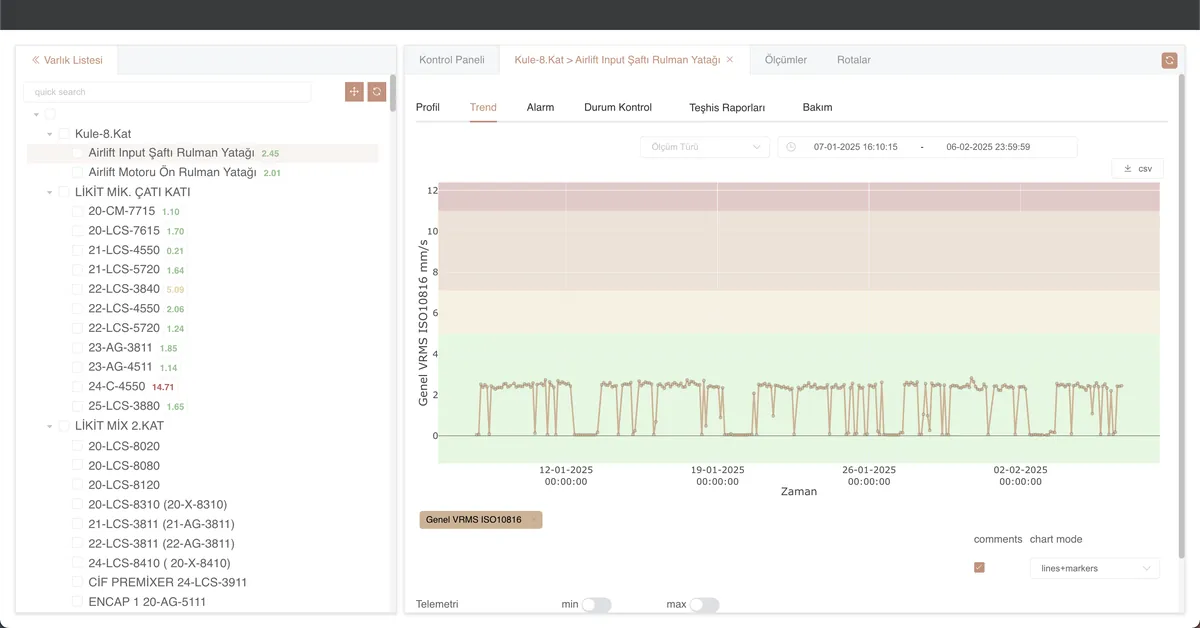Tick the 20-LCS-8020 checkbox

tap(78, 446)
